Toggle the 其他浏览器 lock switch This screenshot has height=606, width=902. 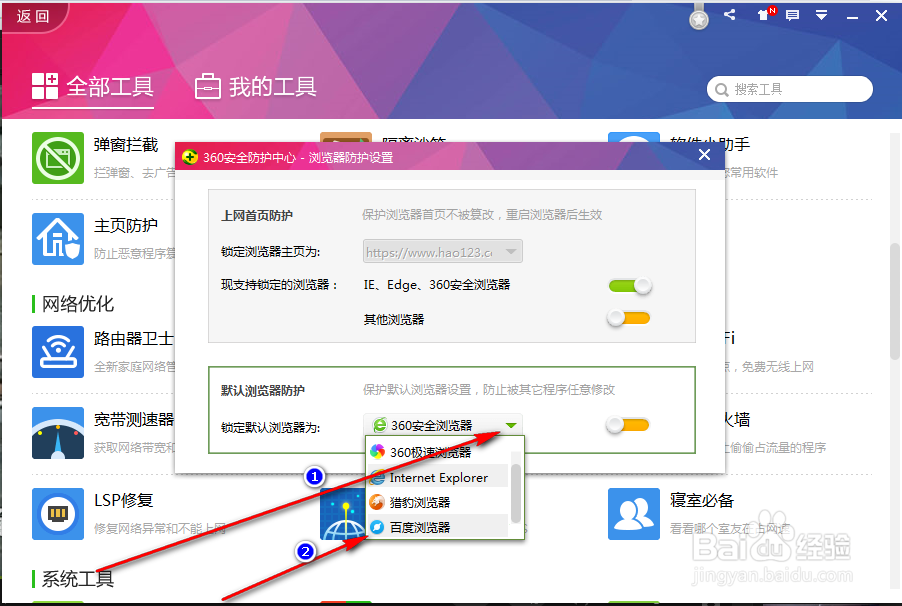click(629, 318)
